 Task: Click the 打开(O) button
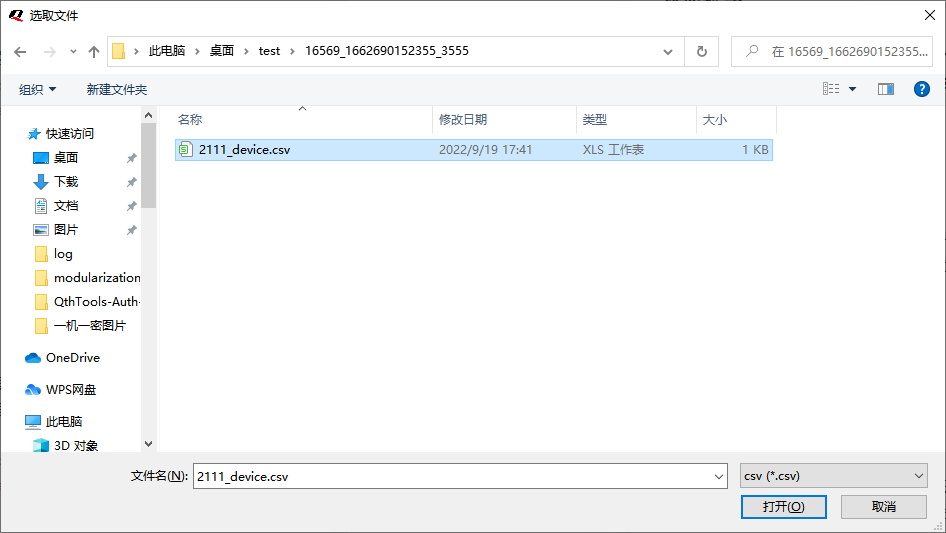pyautogui.click(x=784, y=506)
